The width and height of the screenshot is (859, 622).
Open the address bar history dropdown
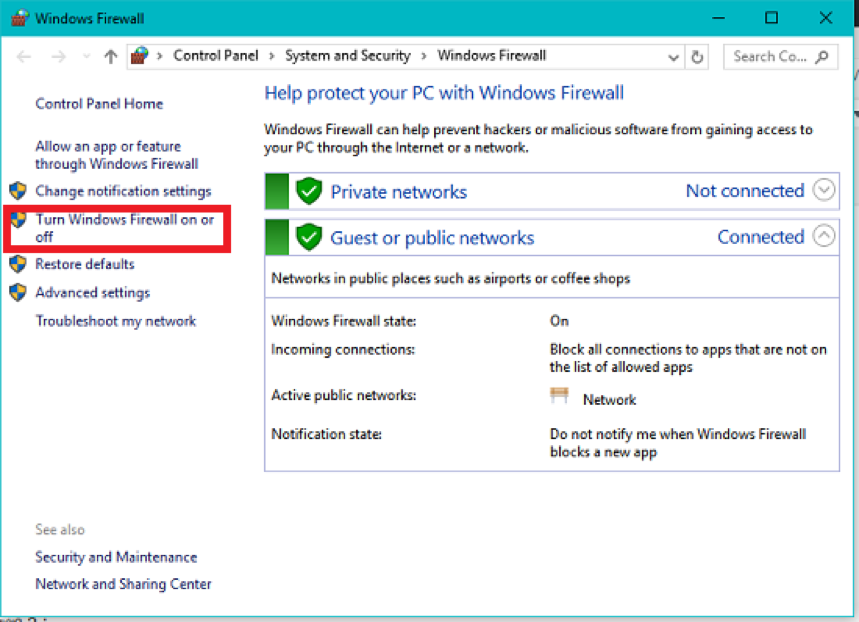coord(673,57)
